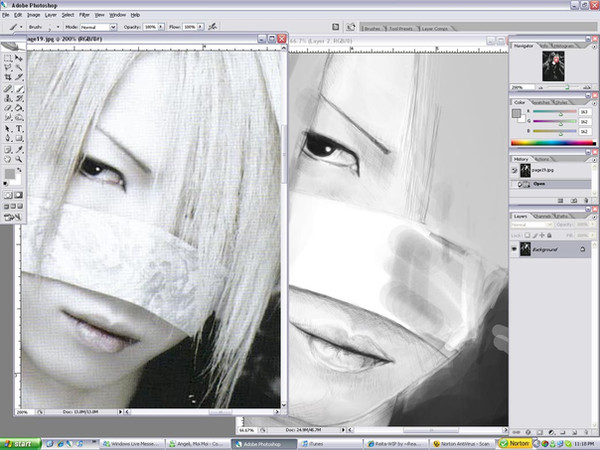This screenshot has height=450, width=600.
Task: Open the Brush preset picker arrow
Action: pos(58,27)
